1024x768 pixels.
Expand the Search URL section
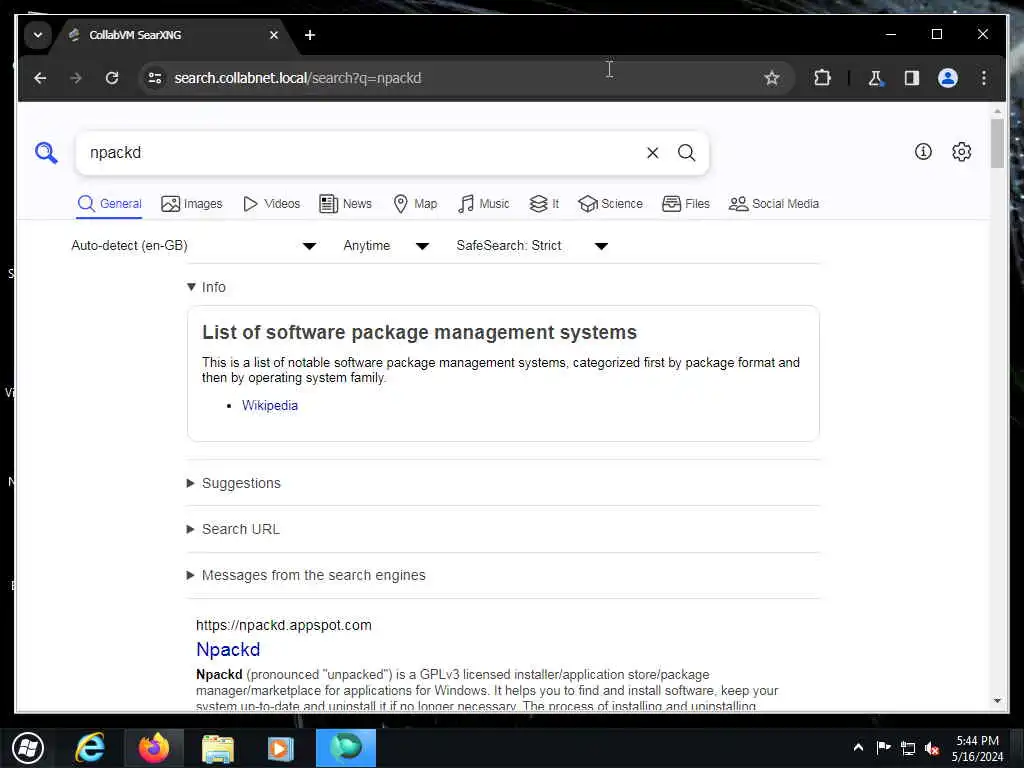233,529
